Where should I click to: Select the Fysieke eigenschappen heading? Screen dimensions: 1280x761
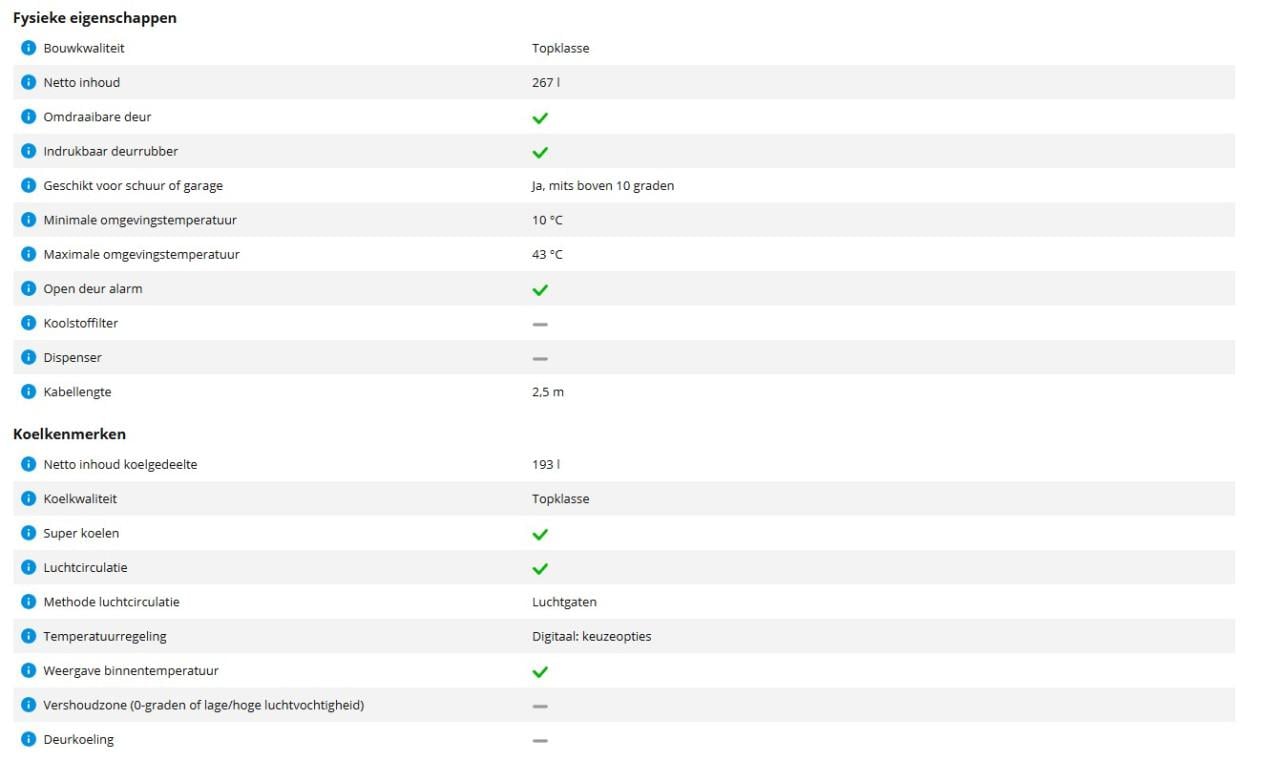coord(95,17)
